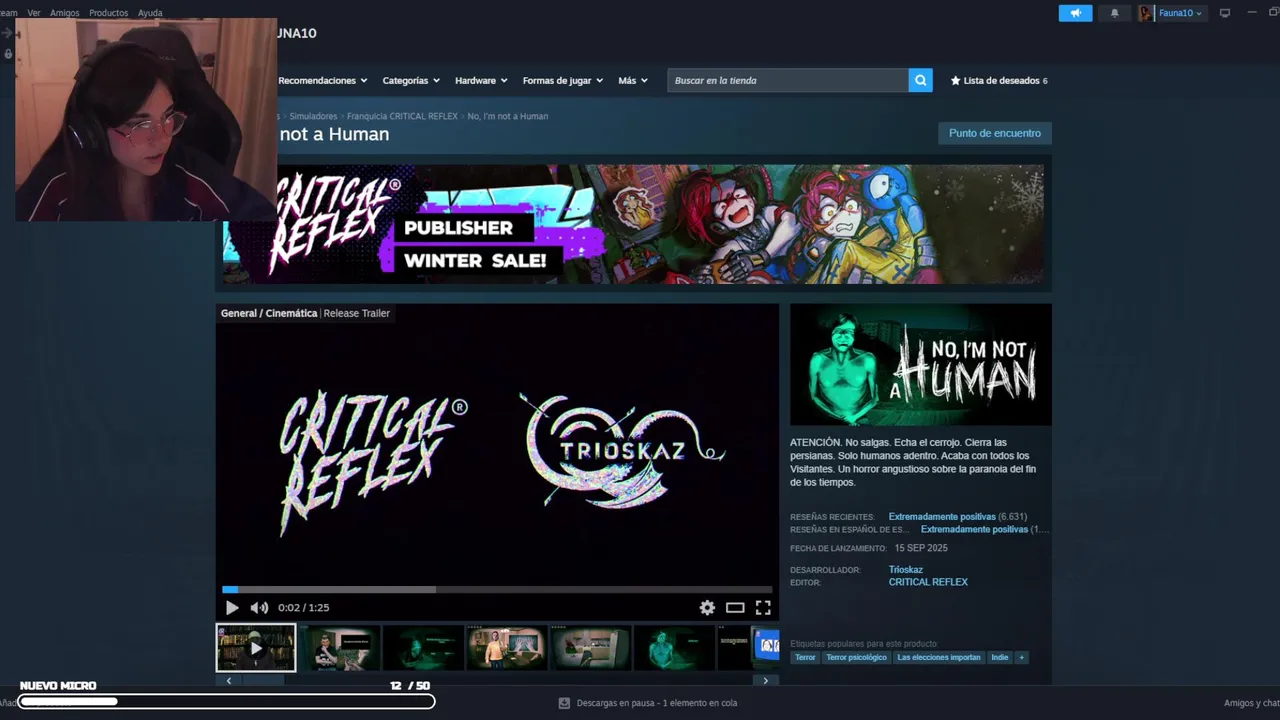
Task: Select the Terror psicológico tag
Action: 856,657
